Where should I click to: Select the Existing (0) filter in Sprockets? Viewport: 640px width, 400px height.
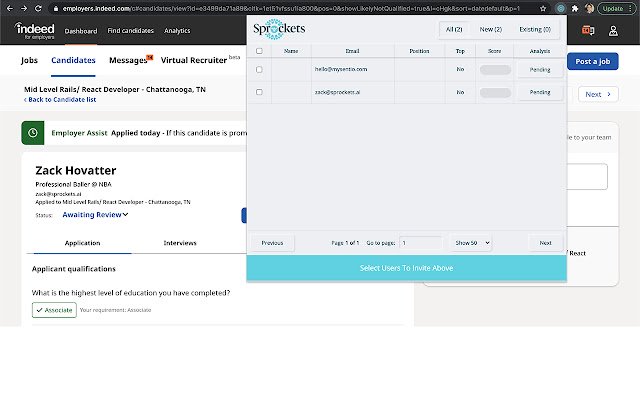(x=535, y=29)
